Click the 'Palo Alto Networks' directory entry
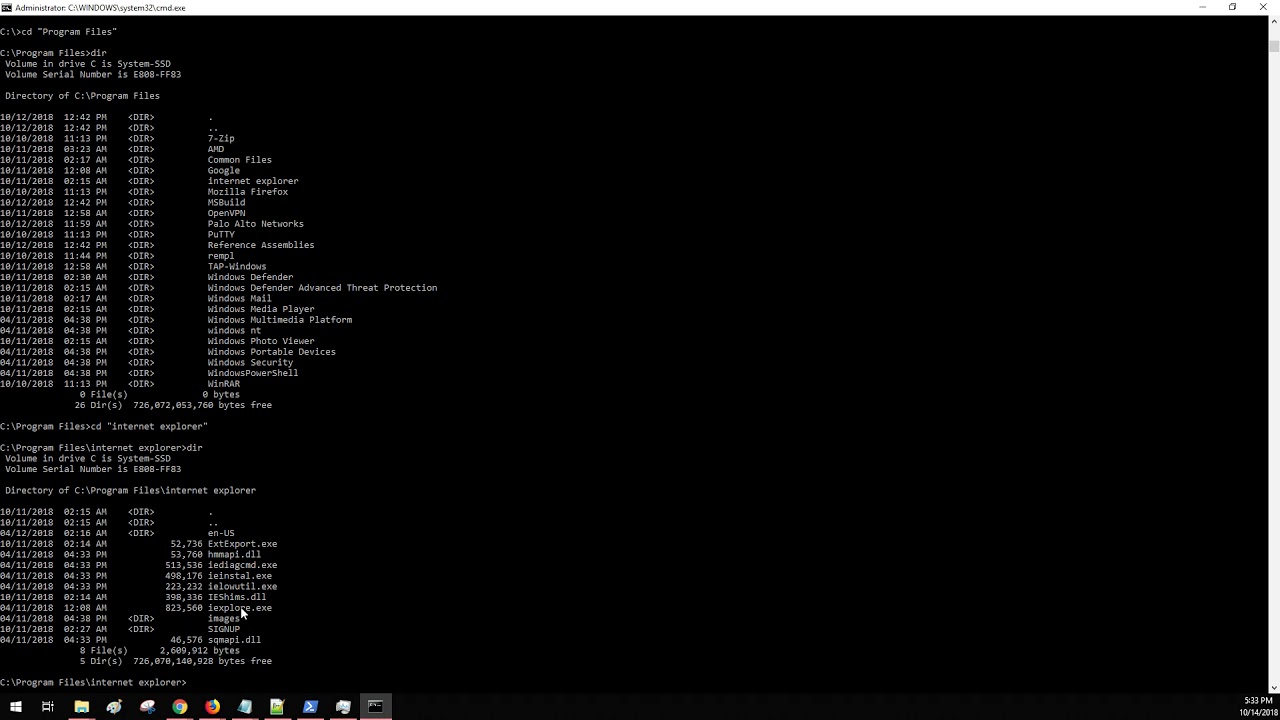The width and height of the screenshot is (1280, 720). pyautogui.click(x=256, y=224)
